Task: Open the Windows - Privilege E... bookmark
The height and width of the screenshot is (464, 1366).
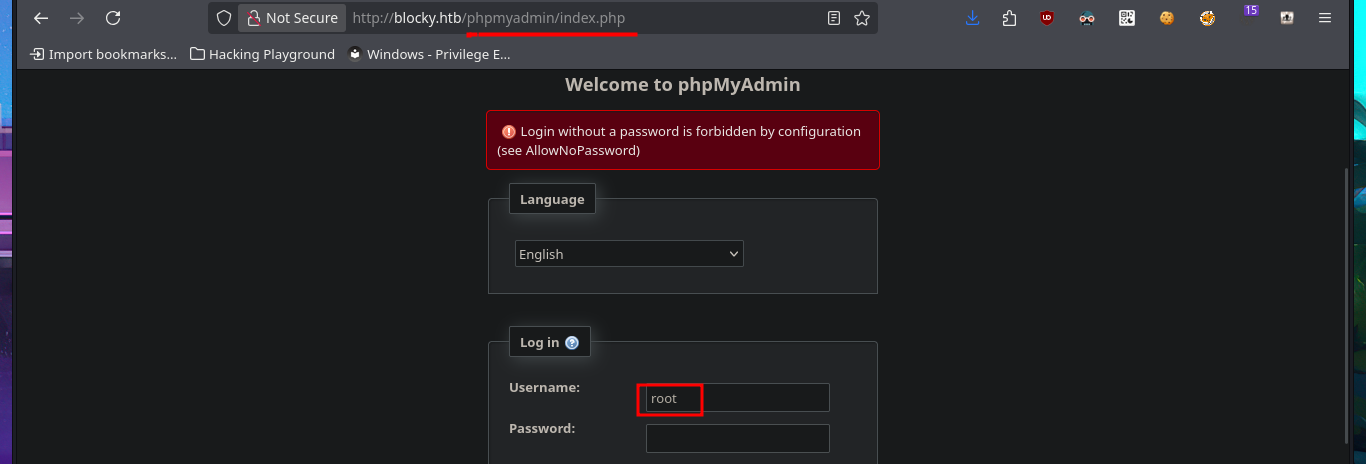Action: 429,54
